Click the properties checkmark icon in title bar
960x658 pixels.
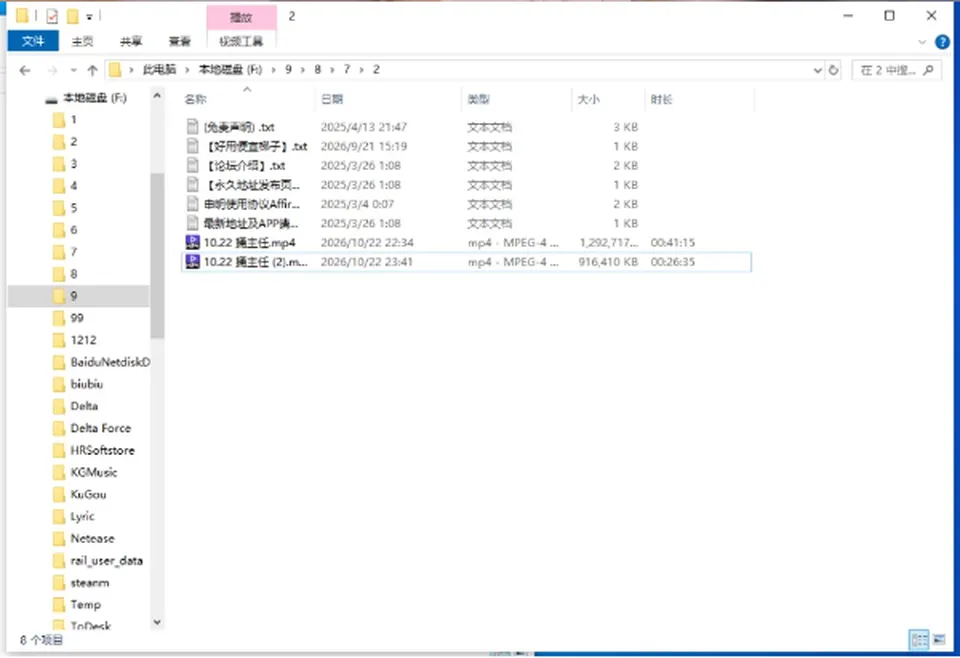52,17
